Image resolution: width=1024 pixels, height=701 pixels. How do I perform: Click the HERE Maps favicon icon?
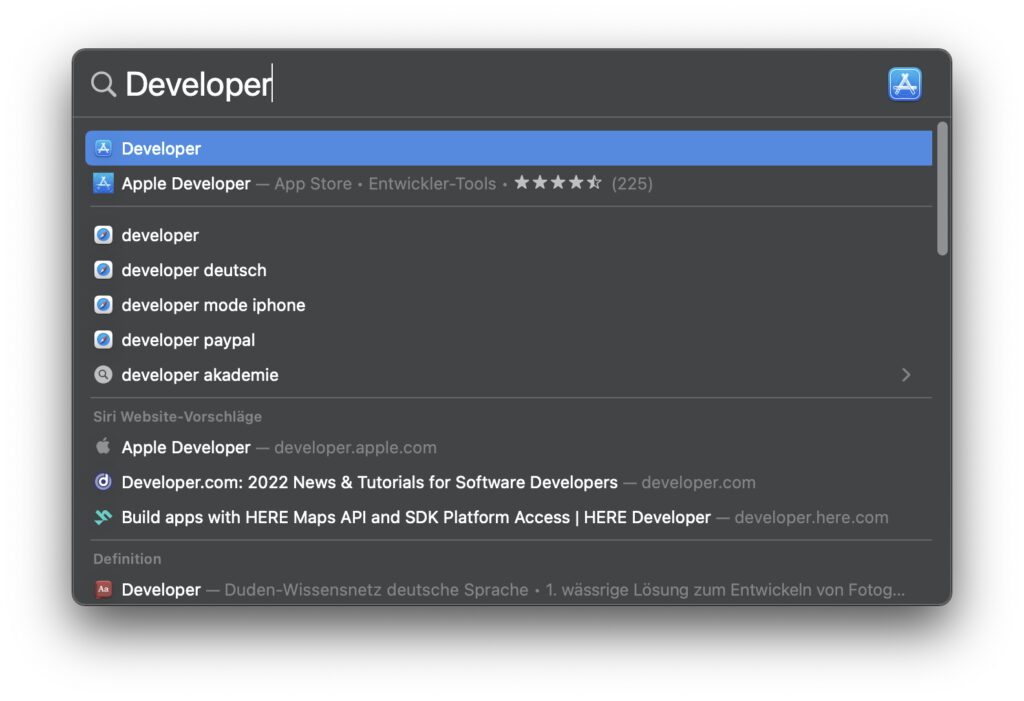103,517
